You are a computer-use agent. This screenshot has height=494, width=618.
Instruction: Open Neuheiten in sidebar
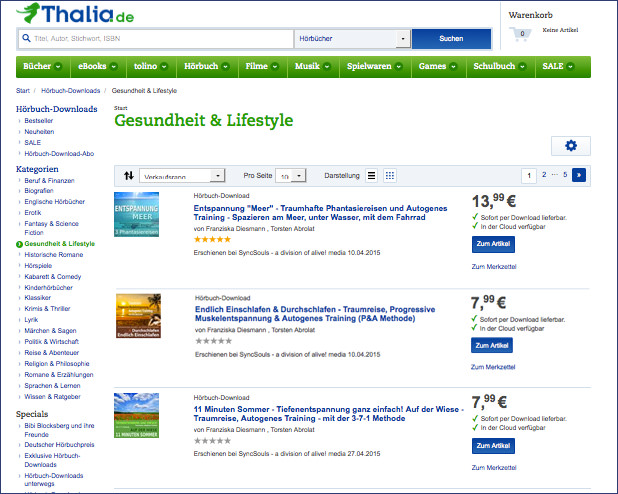[x=39, y=132]
